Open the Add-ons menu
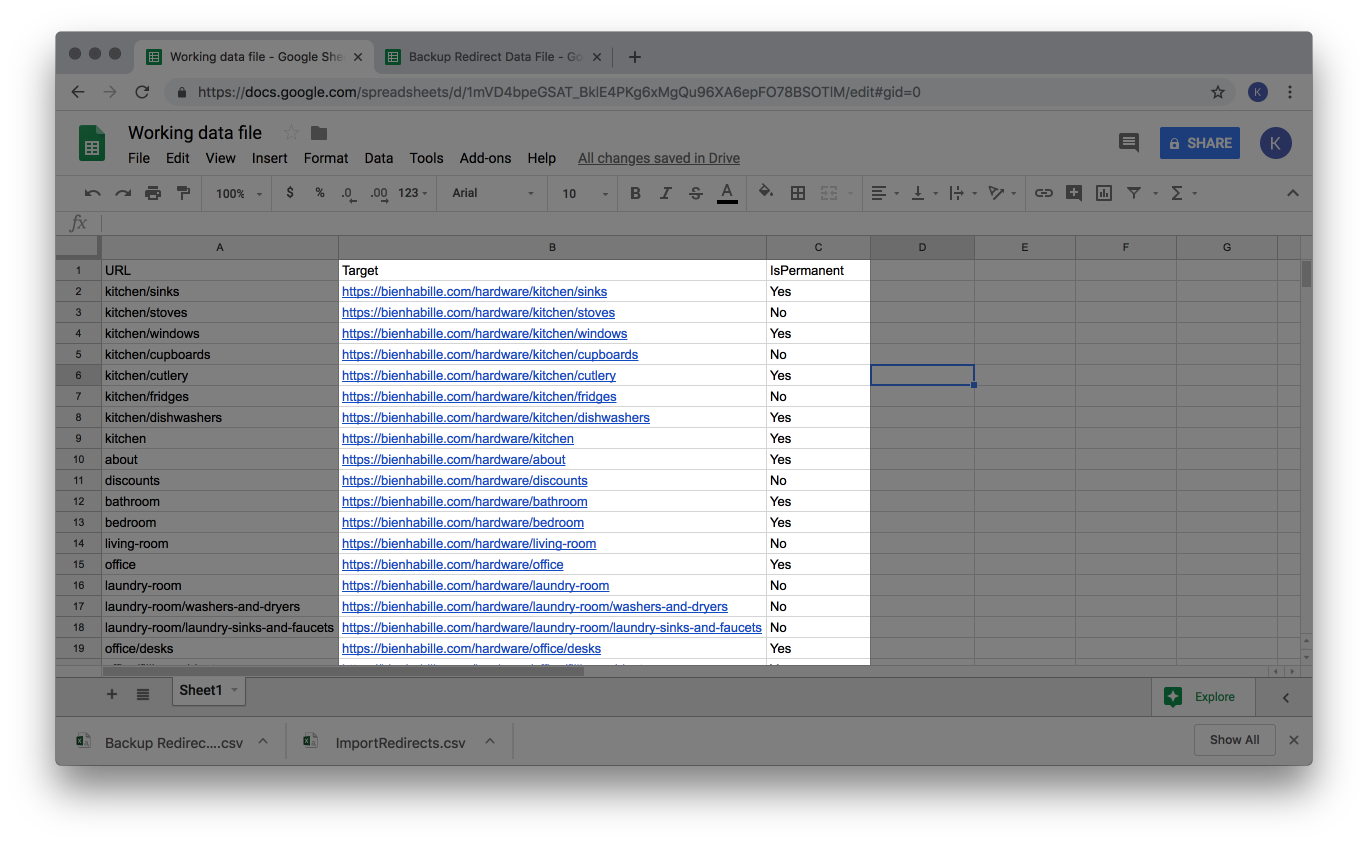Image resolution: width=1368 pixels, height=845 pixels. [485, 158]
